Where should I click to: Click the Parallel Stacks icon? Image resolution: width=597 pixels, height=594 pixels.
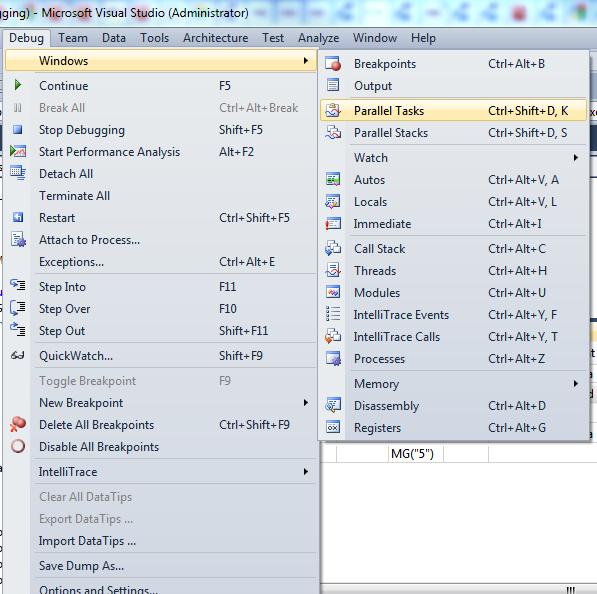[333, 133]
